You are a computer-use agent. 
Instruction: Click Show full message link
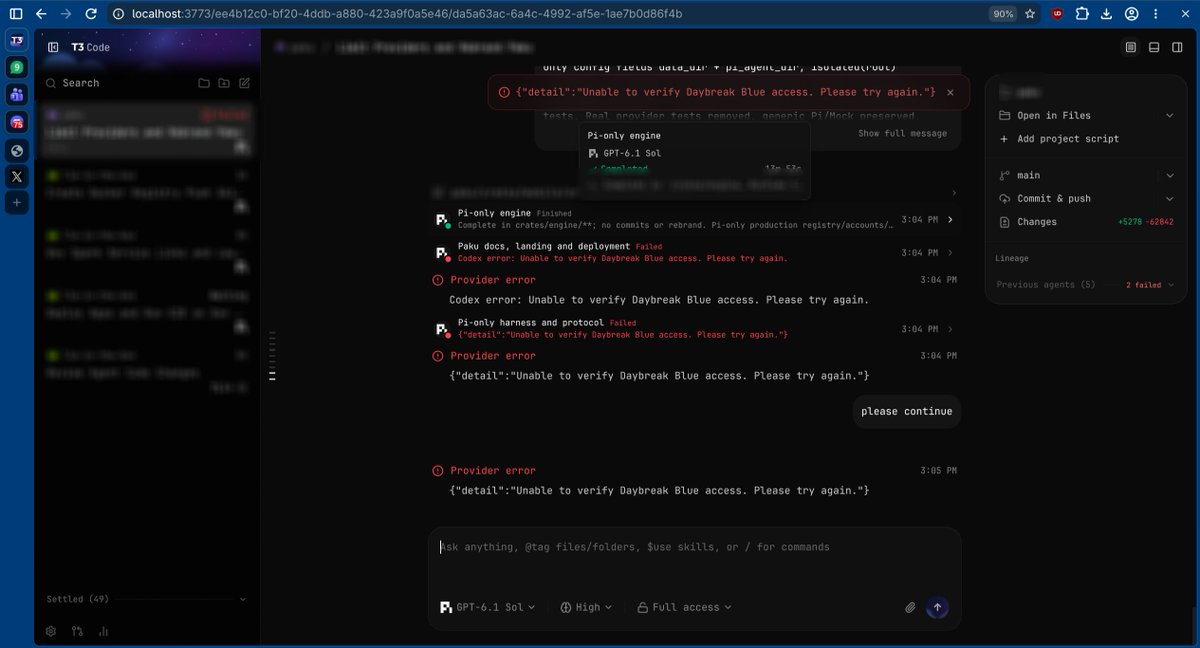click(902, 134)
